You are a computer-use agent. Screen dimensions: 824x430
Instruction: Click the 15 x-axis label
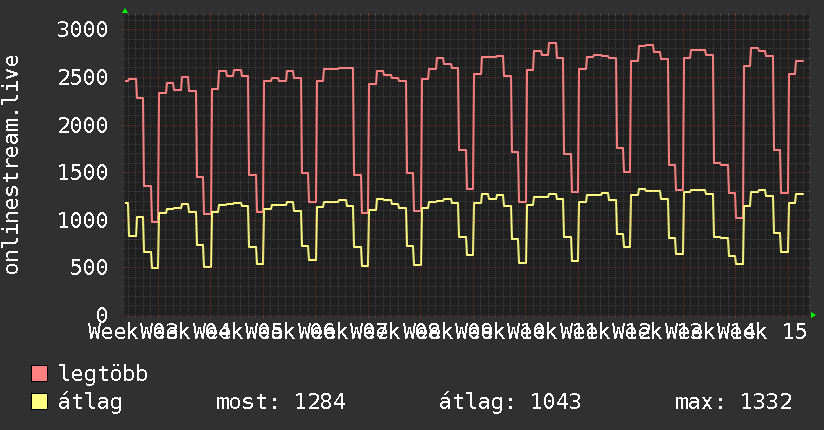tap(794, 332)
